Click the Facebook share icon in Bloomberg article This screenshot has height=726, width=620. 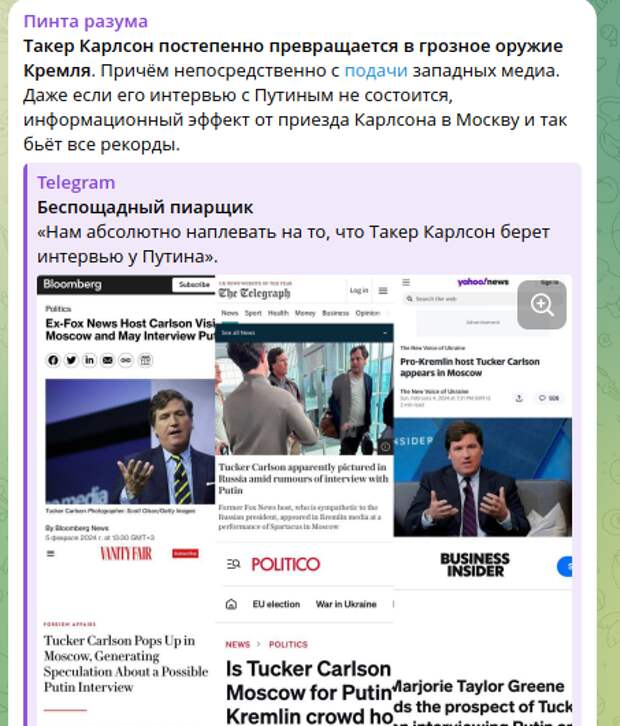click(x=53, y=360)
